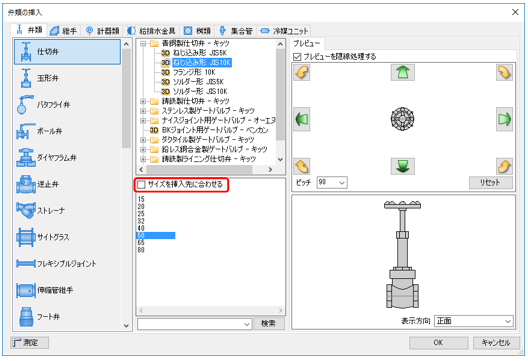Click the 測定 measure button

coord(30,343)
